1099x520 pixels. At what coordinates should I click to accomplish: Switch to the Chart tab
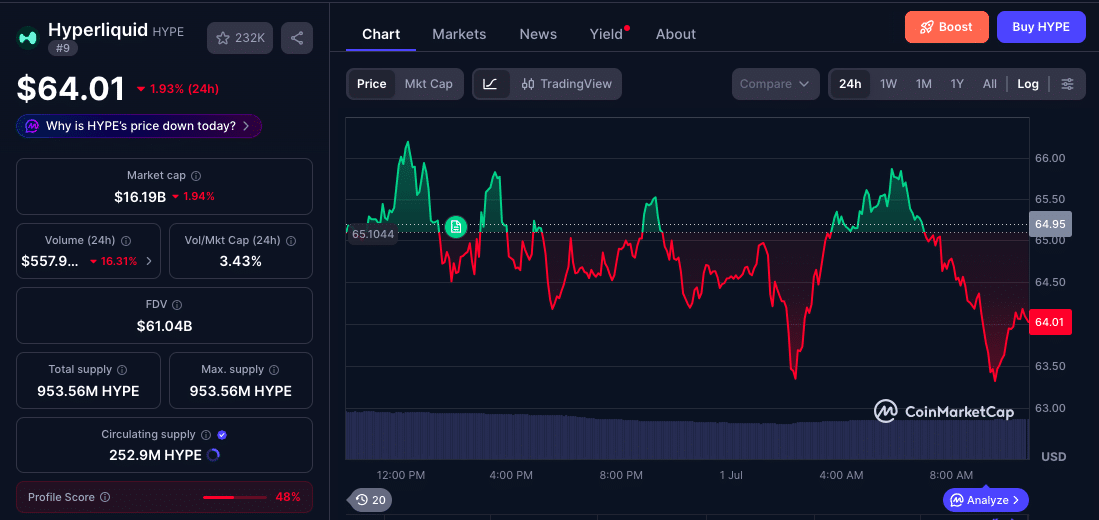[x=381, y=34]
